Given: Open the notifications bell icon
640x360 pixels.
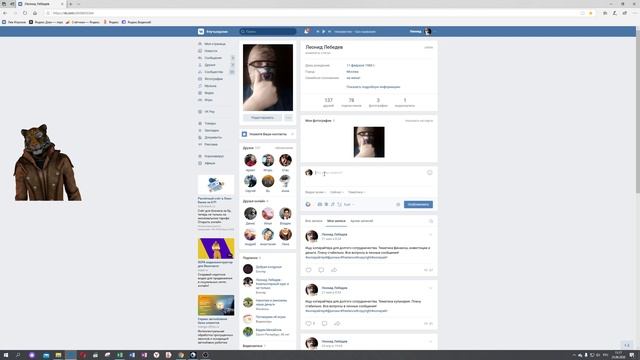Looking at the screenshot, I should click(x=306, y=31).
